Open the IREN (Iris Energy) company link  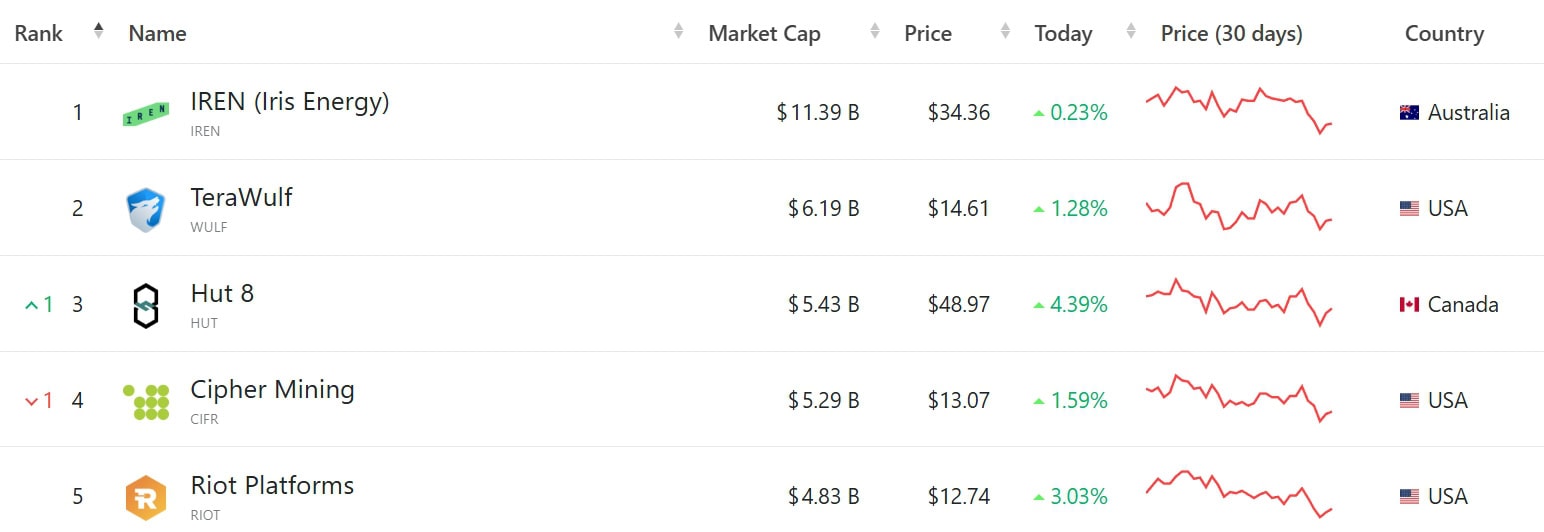(290, 102)
